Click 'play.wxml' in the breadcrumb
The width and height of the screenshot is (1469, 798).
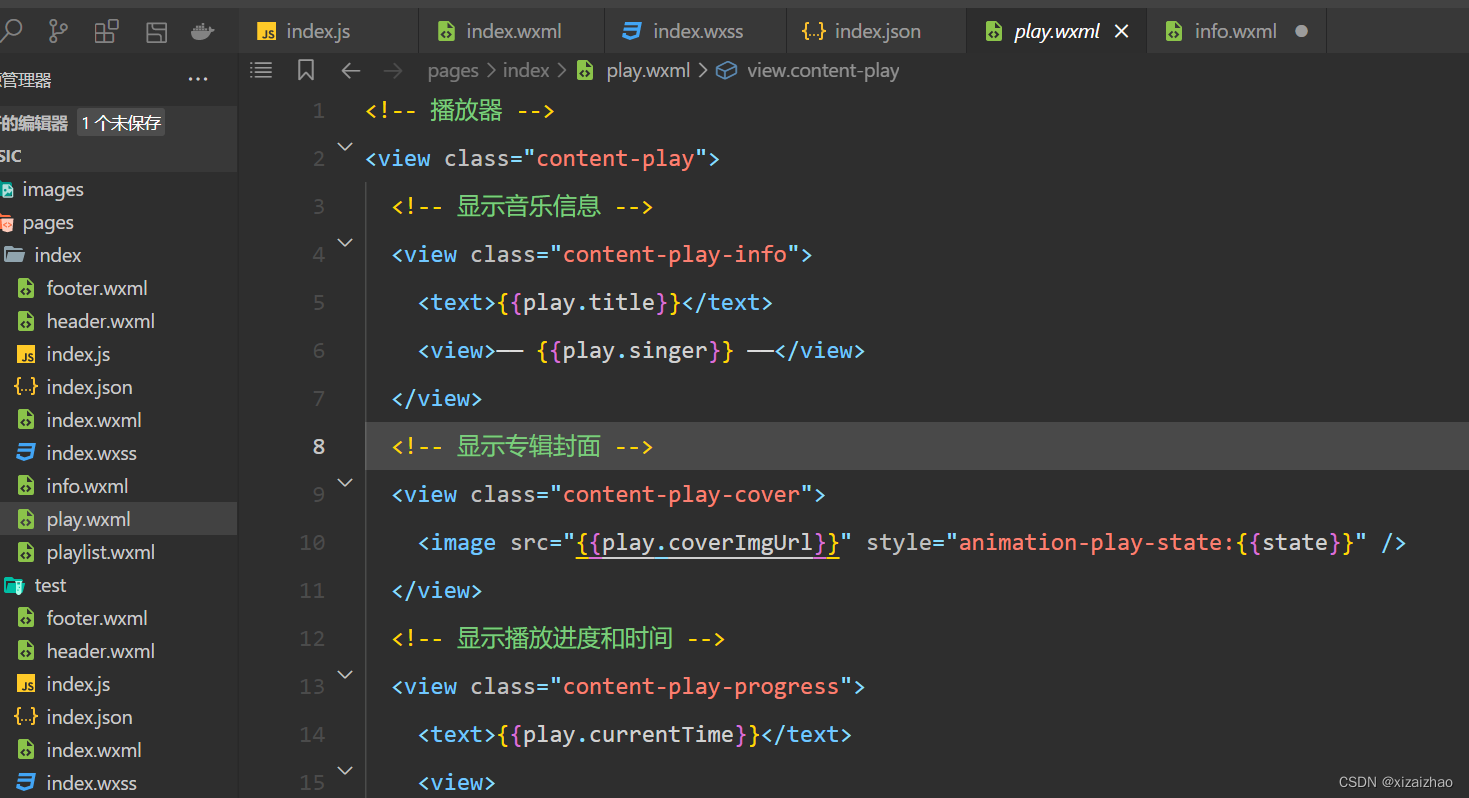tap(648, 71)
